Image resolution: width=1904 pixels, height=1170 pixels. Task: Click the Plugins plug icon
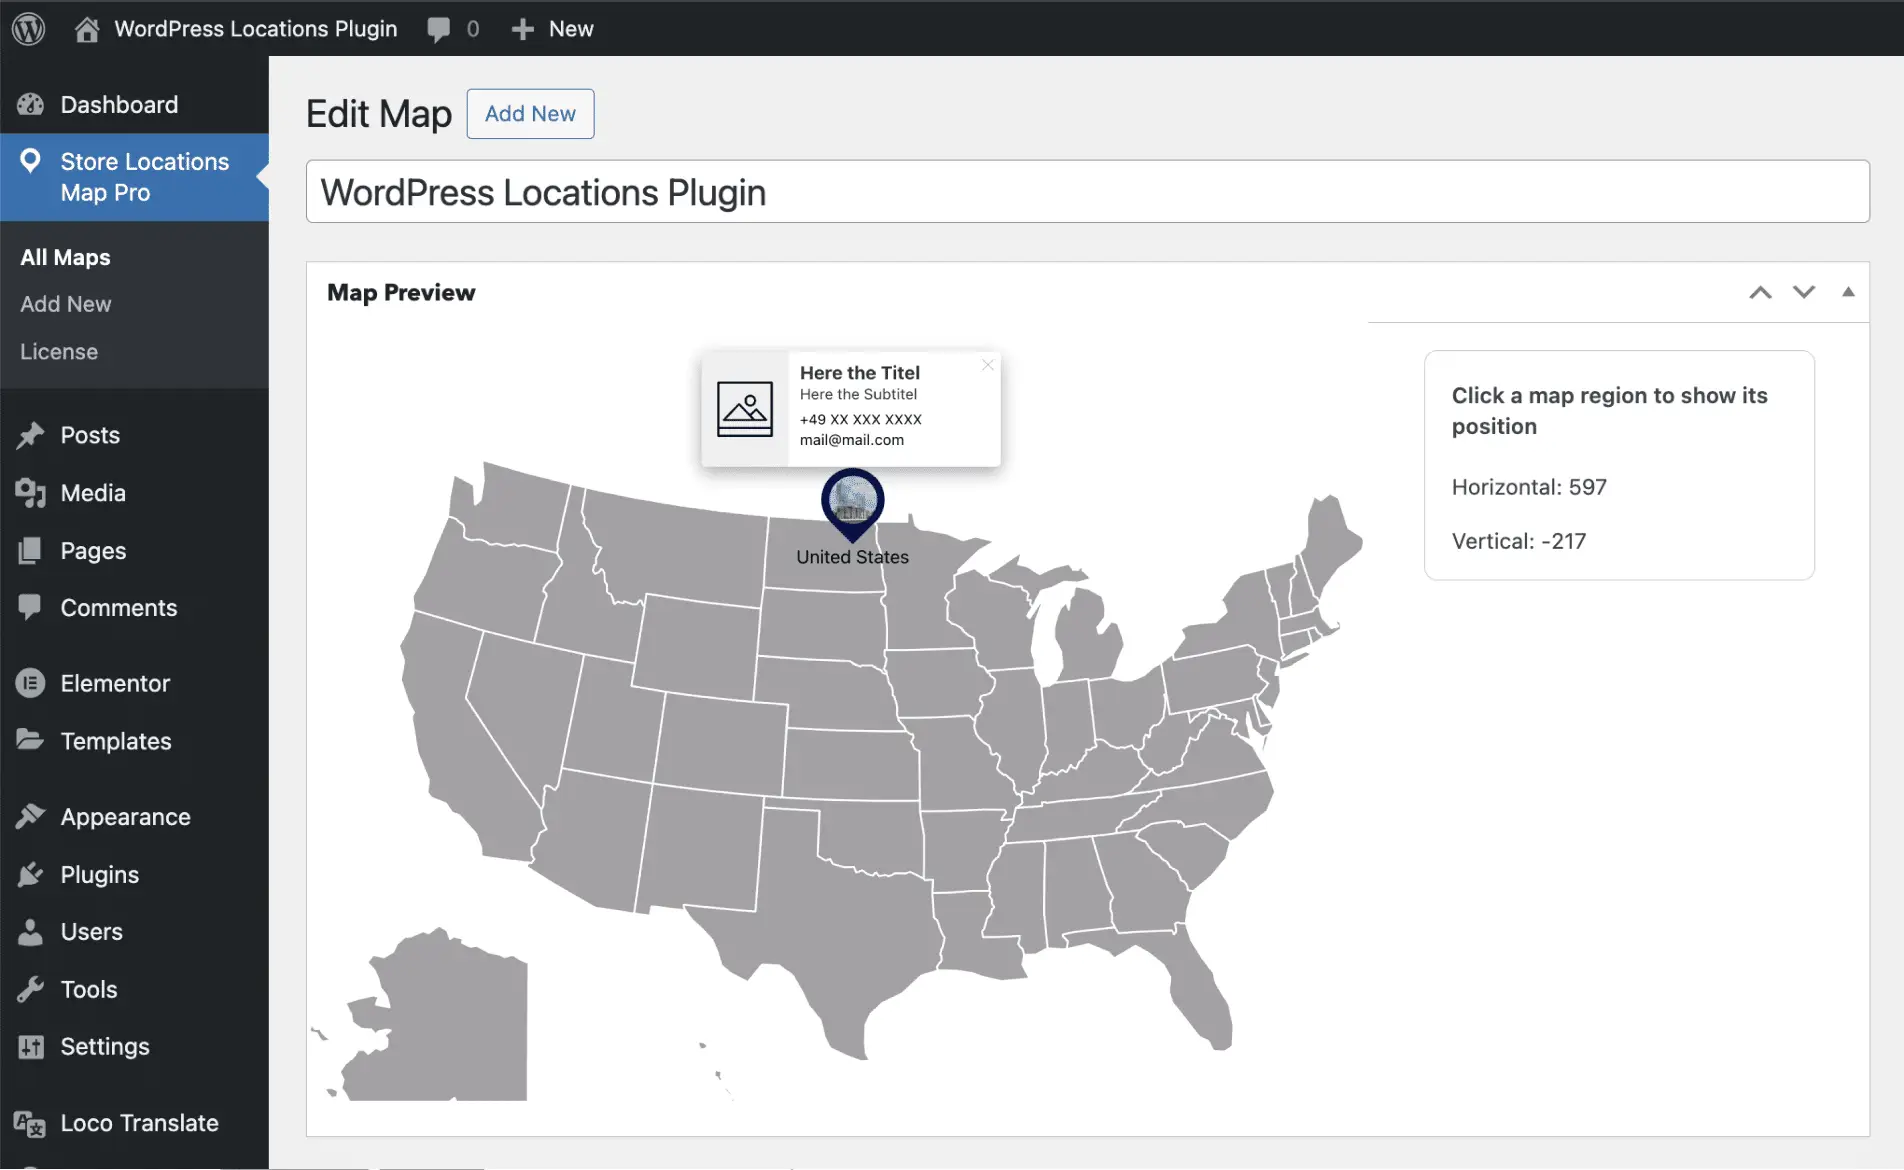[x=31, y=874]
